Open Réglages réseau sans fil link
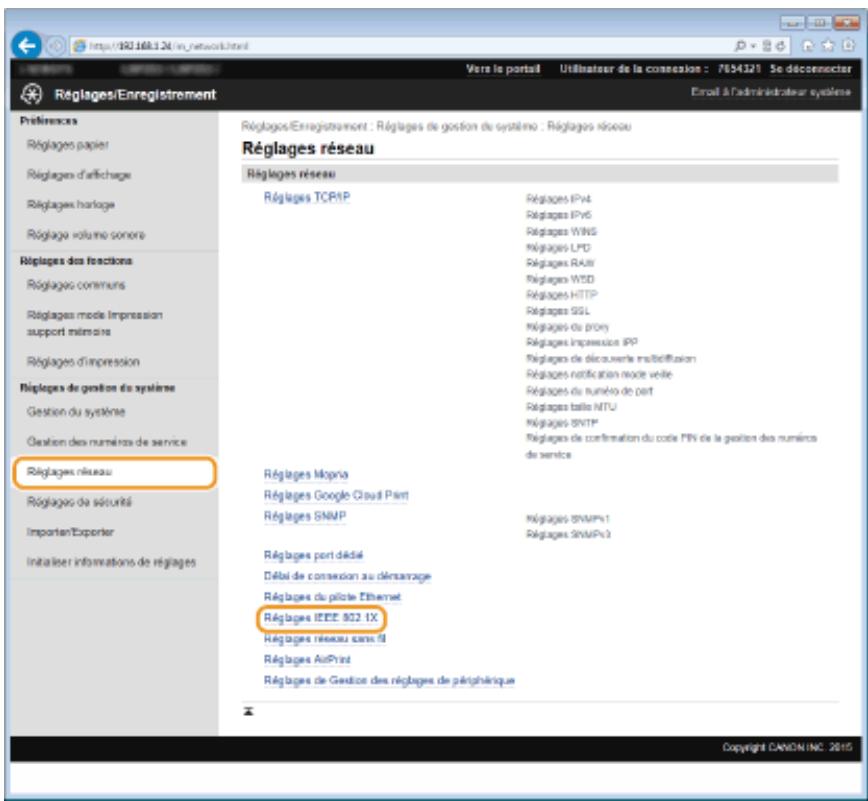Image resolution: width=868 pixels, height=801 pixels. click(x=325, y=639)
